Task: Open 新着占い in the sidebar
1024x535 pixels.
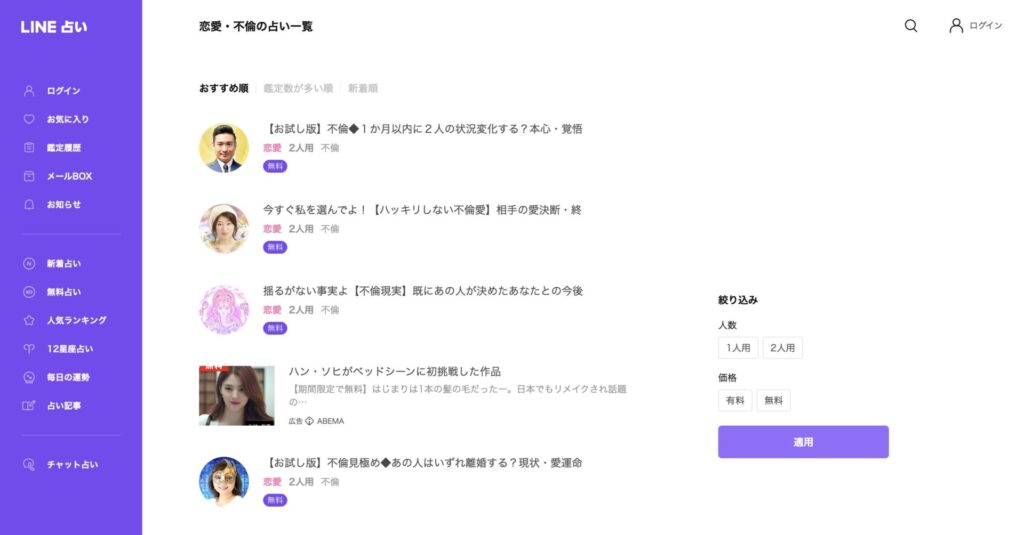Action: click(x=64, y=264)
